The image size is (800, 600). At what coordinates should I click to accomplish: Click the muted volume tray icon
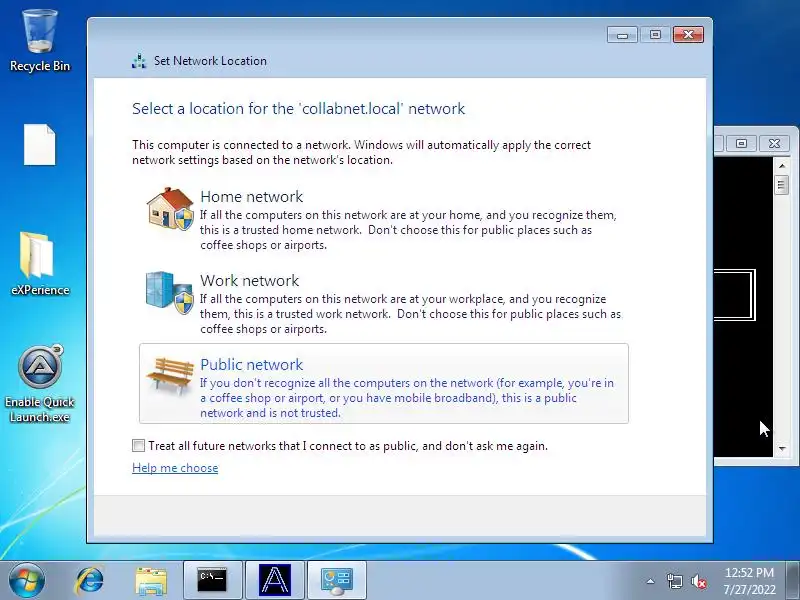tap(698, 581)
